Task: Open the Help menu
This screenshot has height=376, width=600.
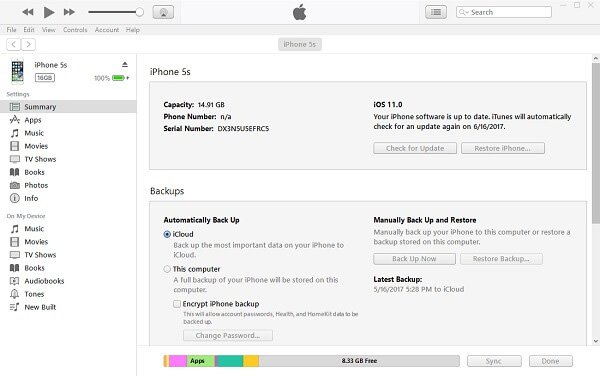Action: 133,30
